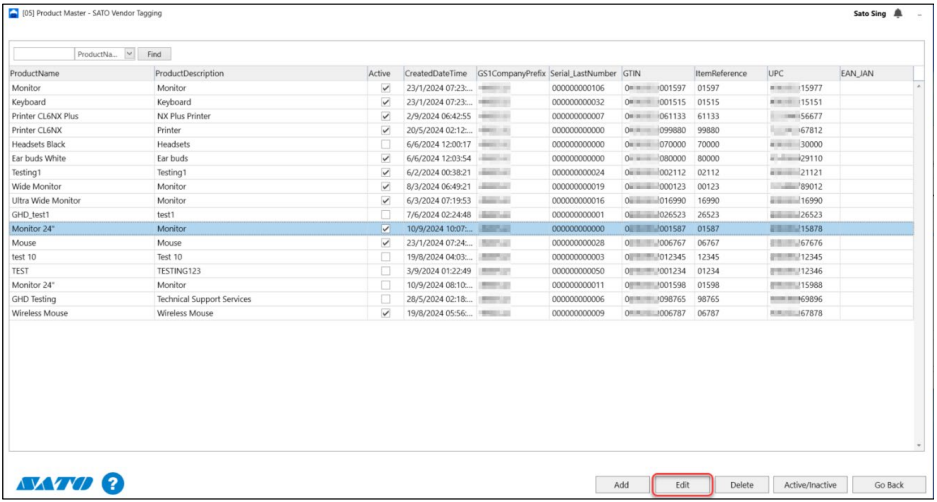
Task: Click the app icon in title bar
Action: click(13, 13)
